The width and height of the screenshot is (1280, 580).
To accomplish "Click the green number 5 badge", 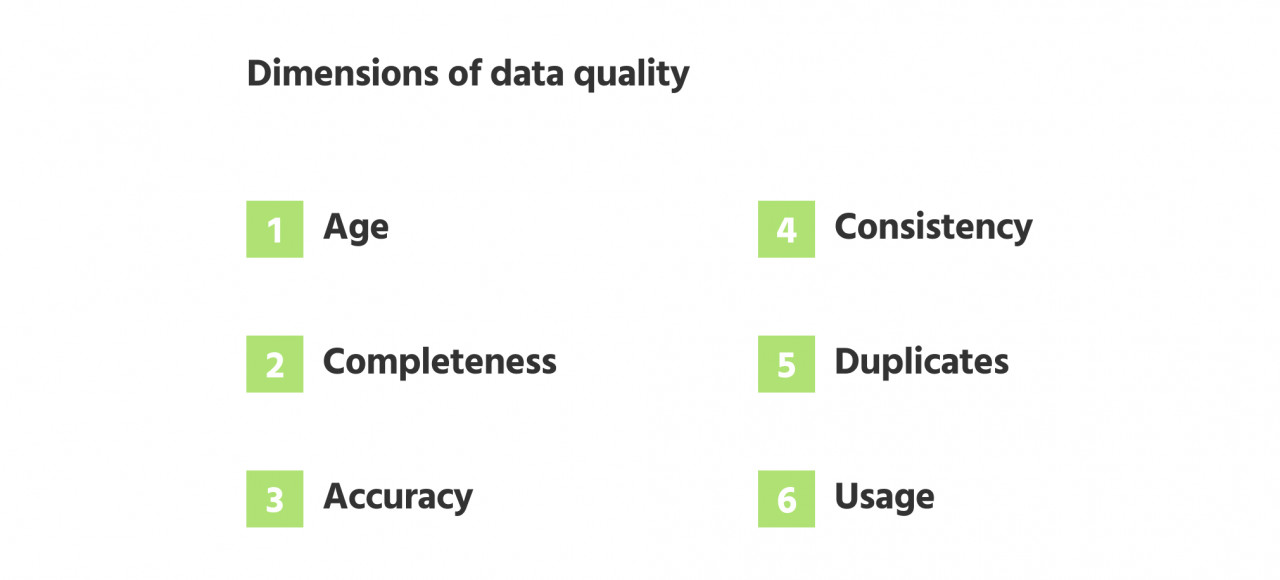I will point(786,364).
